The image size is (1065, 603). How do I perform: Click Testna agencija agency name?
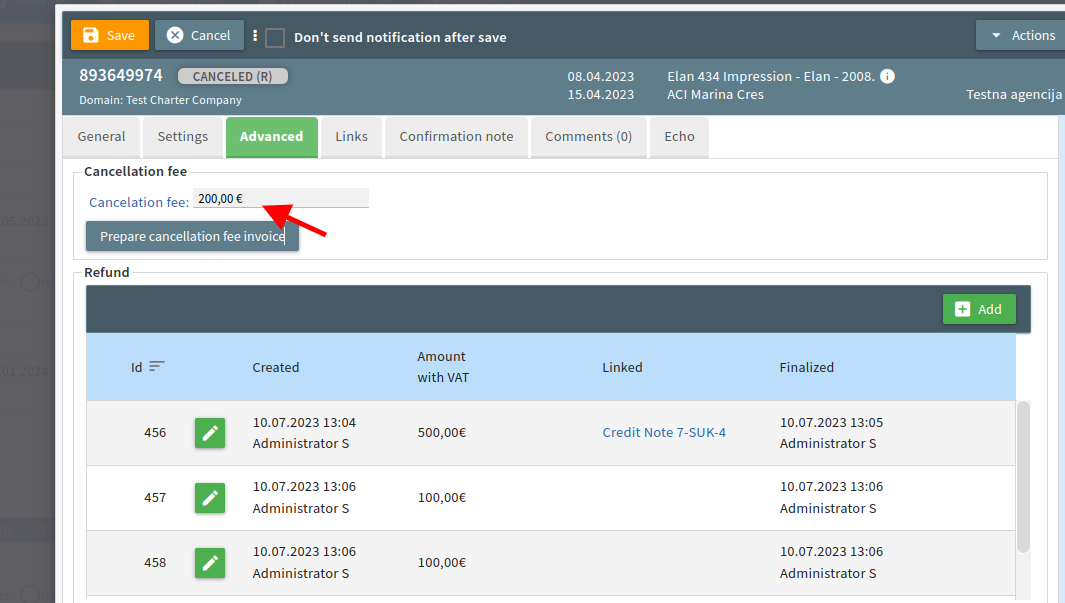point(1014,94)
